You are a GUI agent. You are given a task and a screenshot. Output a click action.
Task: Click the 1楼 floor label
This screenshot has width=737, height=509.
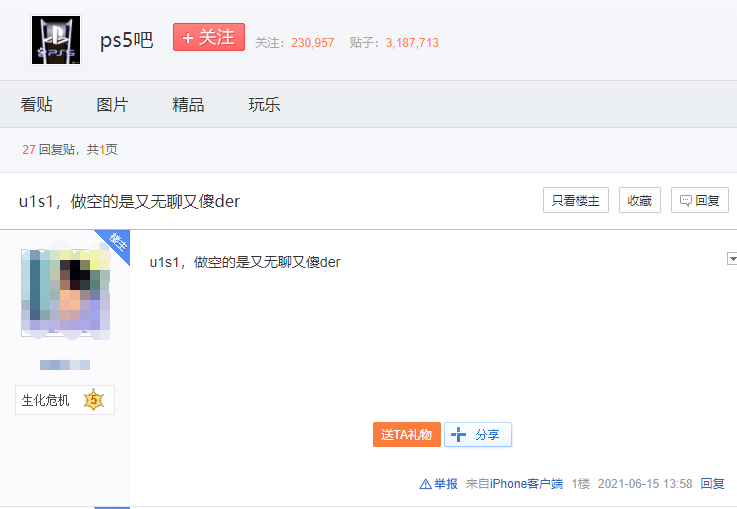coord(580,484)
